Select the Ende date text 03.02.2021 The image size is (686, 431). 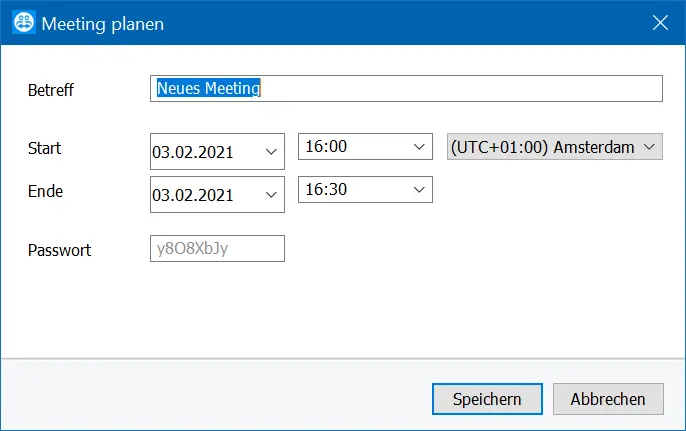[192, 195]
